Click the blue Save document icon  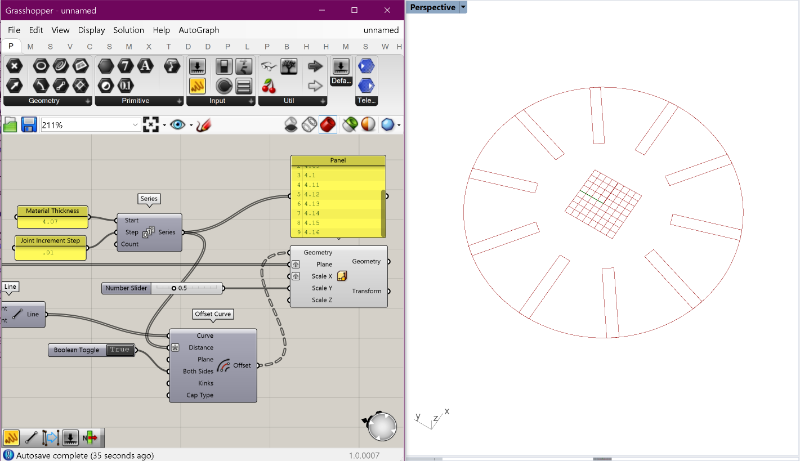coord(29,124)
